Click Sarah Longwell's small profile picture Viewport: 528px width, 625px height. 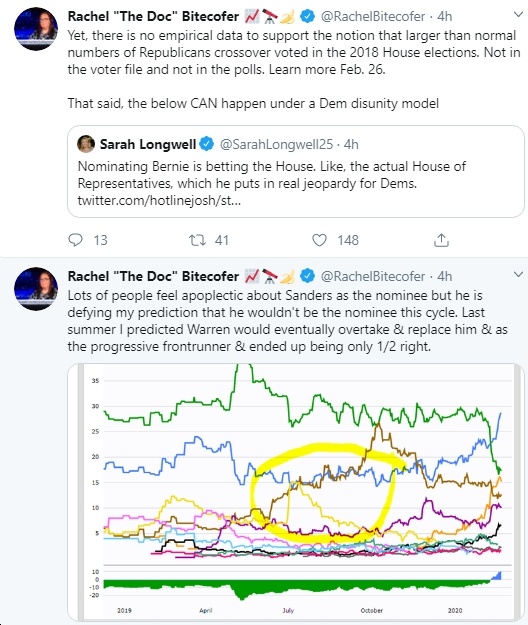(x=86, y=144)
